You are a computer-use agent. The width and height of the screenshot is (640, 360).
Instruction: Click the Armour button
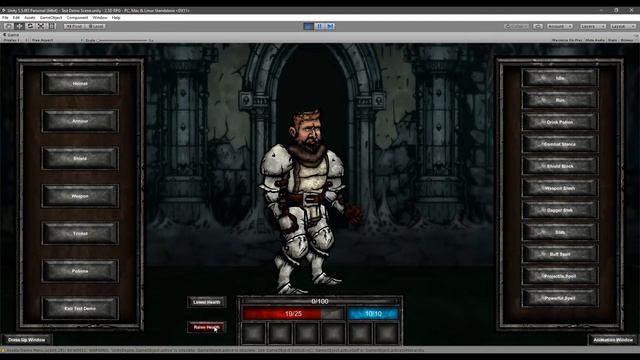[80, 121]
